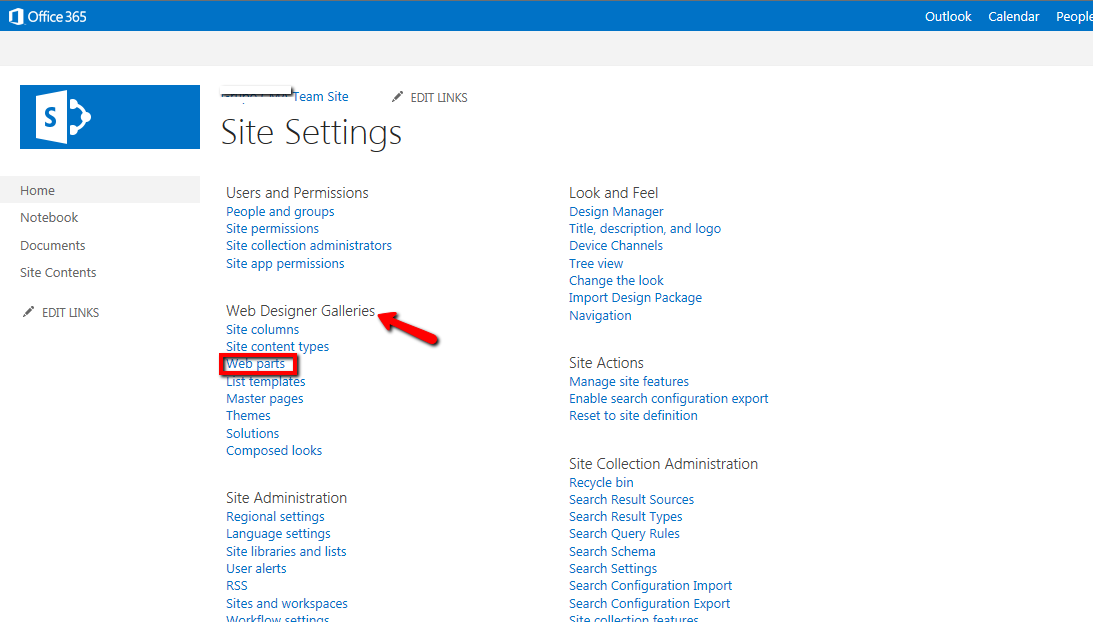Select Documents in the left navigation
This screenshot has height=622, width=1093.
click(53, 246)
